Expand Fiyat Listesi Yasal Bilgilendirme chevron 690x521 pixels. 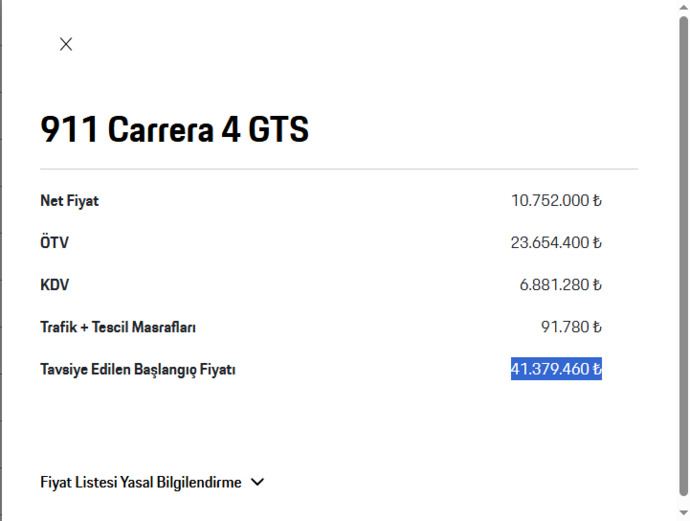(257, 482)
